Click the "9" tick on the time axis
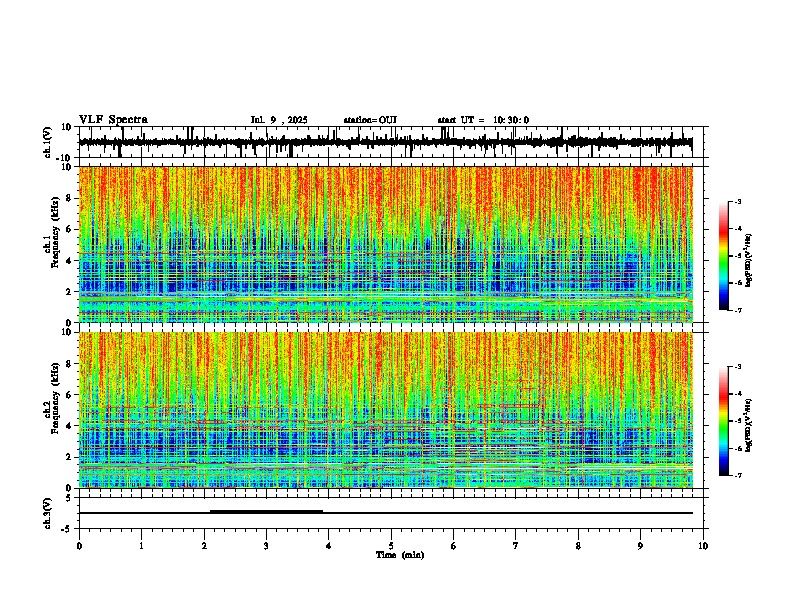The height and width of the screenshot is (612, 792). point(640,546)
